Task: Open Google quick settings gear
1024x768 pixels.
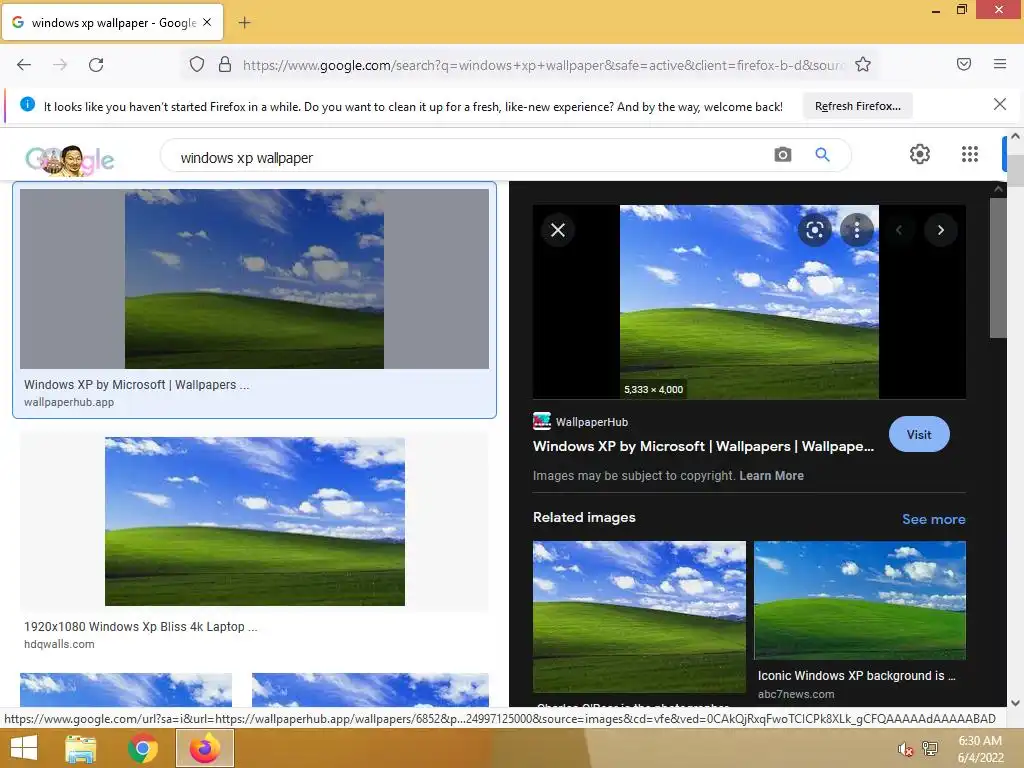Action: click(x=920, y=154)
